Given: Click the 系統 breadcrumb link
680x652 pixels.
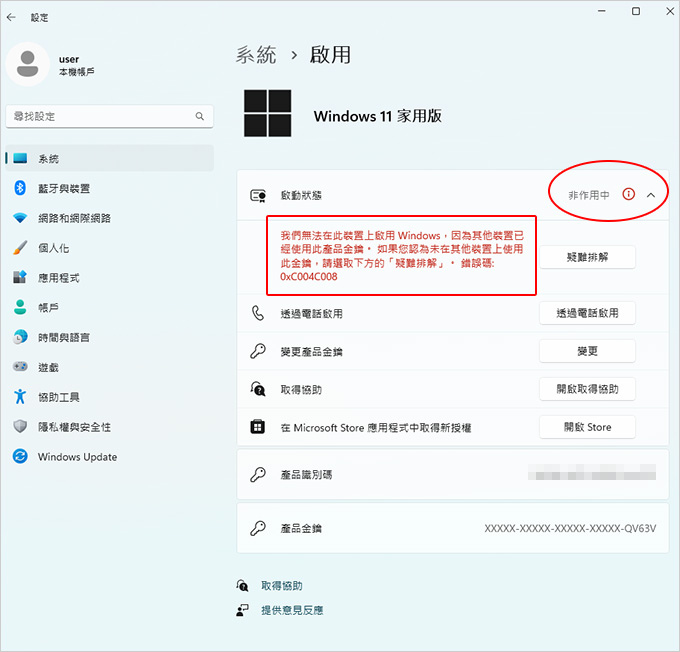Looking at the screenshot, I should [x=256, y=55].
